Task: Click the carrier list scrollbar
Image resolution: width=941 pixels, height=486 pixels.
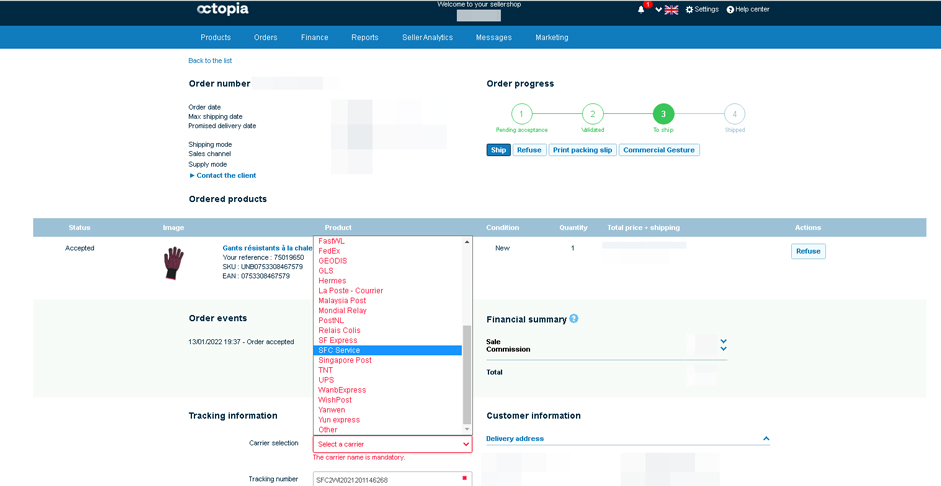Action: pyautogui.click(x=466, y=373)
